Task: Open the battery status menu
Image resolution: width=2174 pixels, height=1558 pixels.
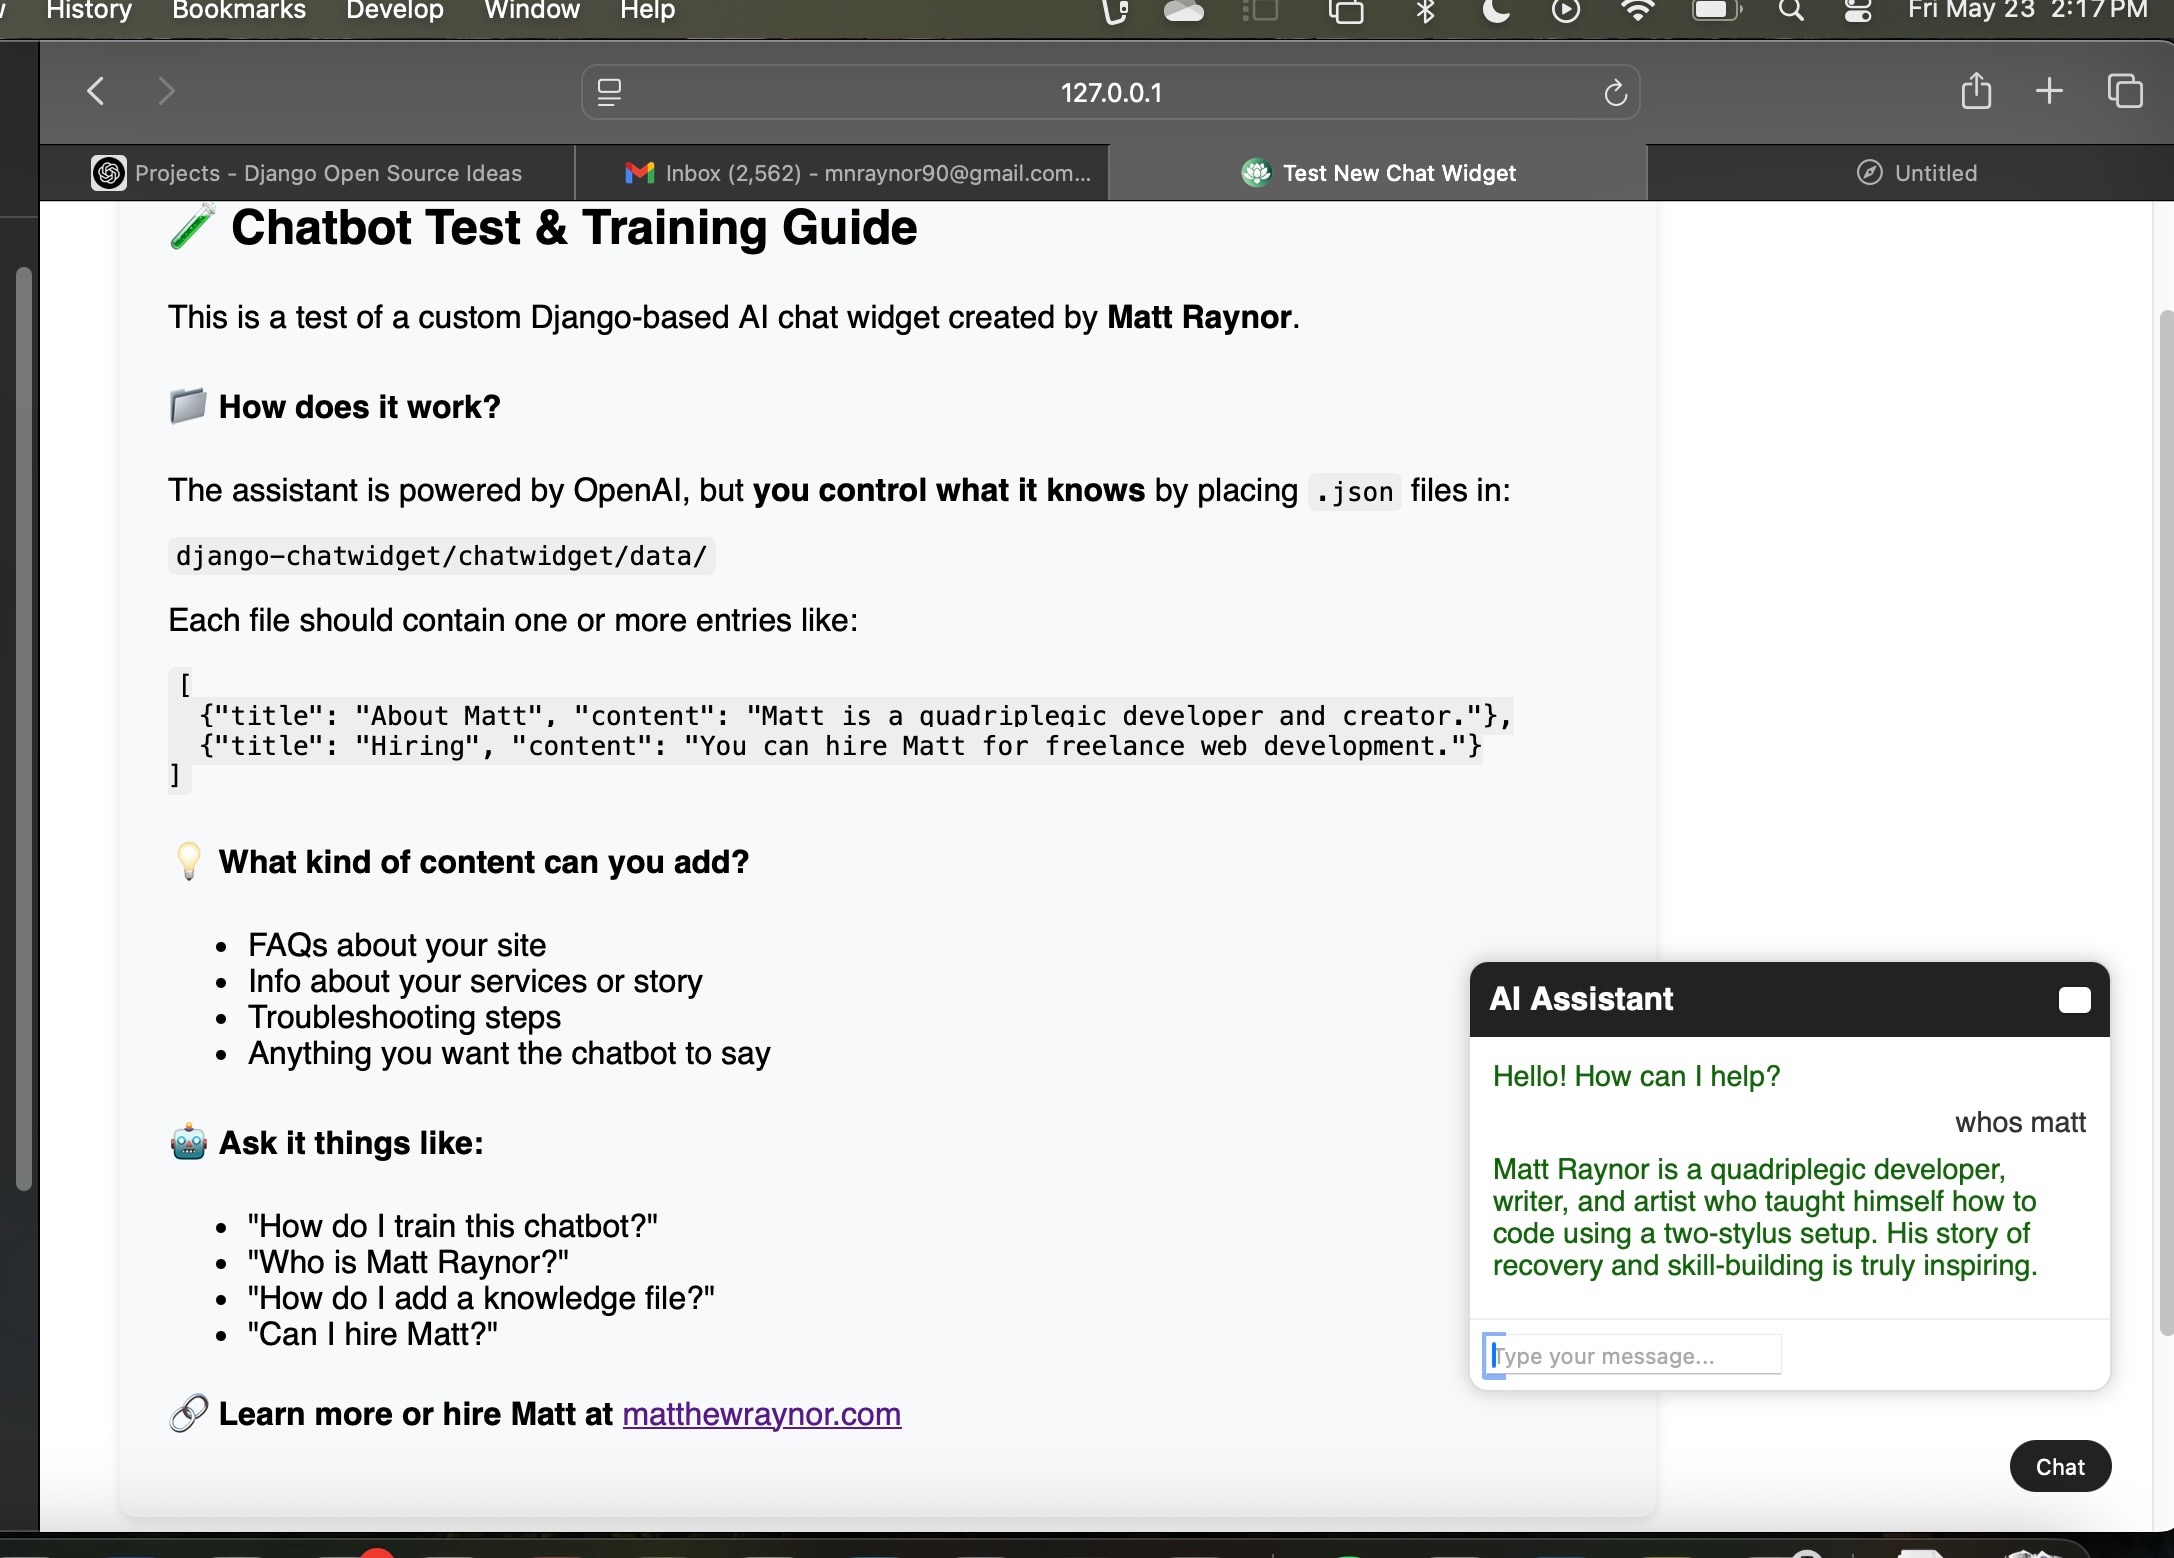Action: pos(1715,11)
